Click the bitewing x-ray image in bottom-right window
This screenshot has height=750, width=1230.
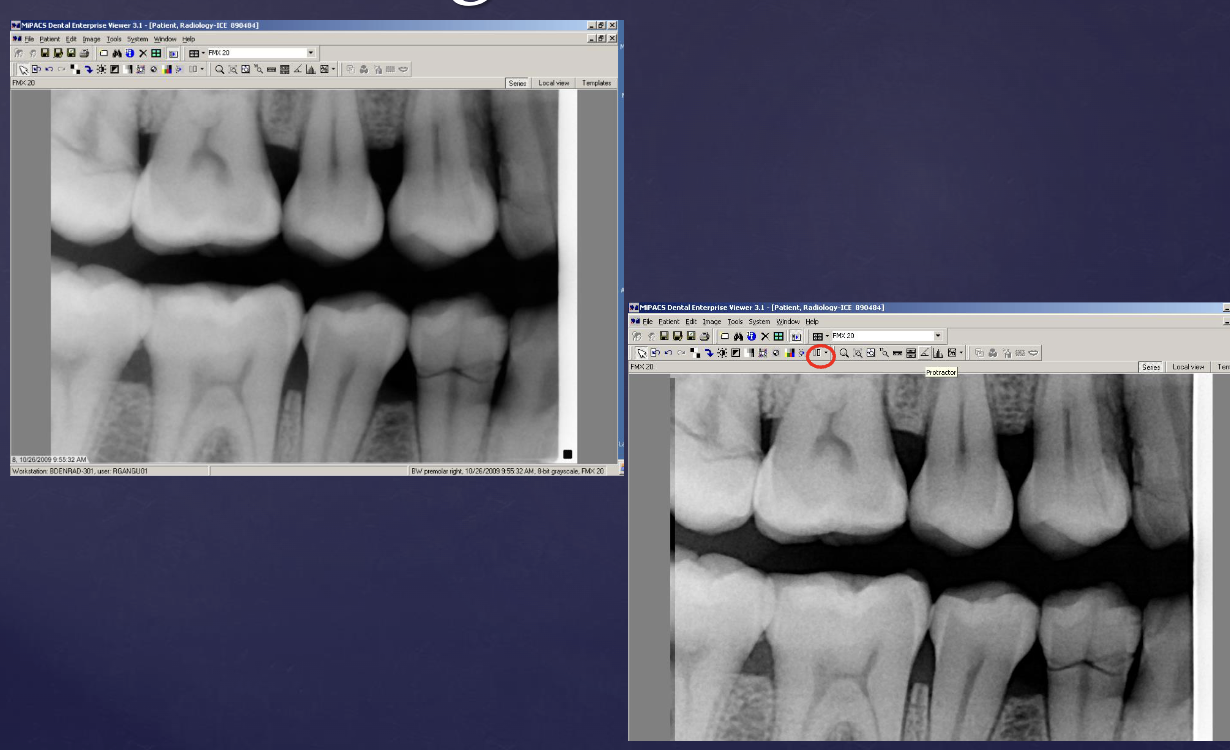point(940,557)
